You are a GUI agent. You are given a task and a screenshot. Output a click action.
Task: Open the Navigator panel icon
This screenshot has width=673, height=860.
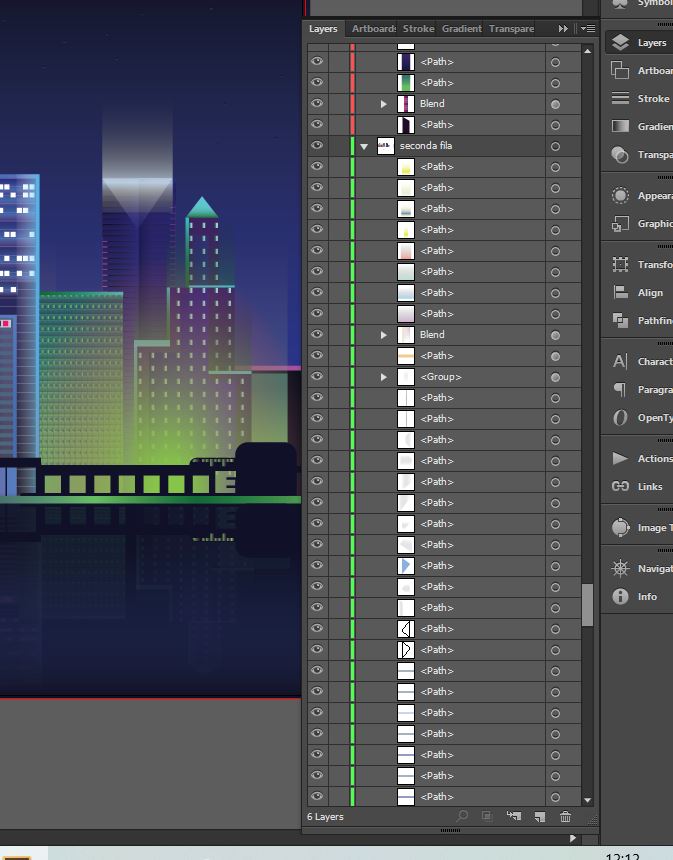621,569
